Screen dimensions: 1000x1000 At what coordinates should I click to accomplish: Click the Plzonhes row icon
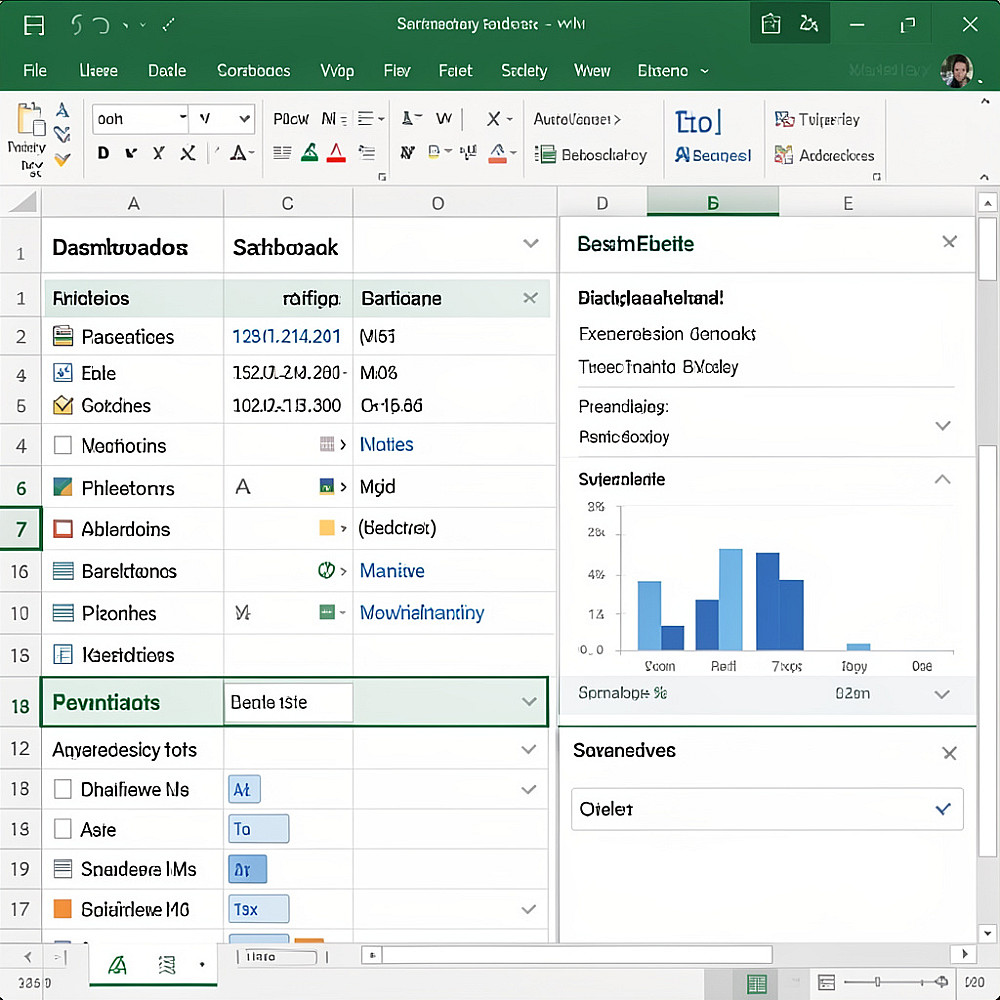click(x=62, y=613)
